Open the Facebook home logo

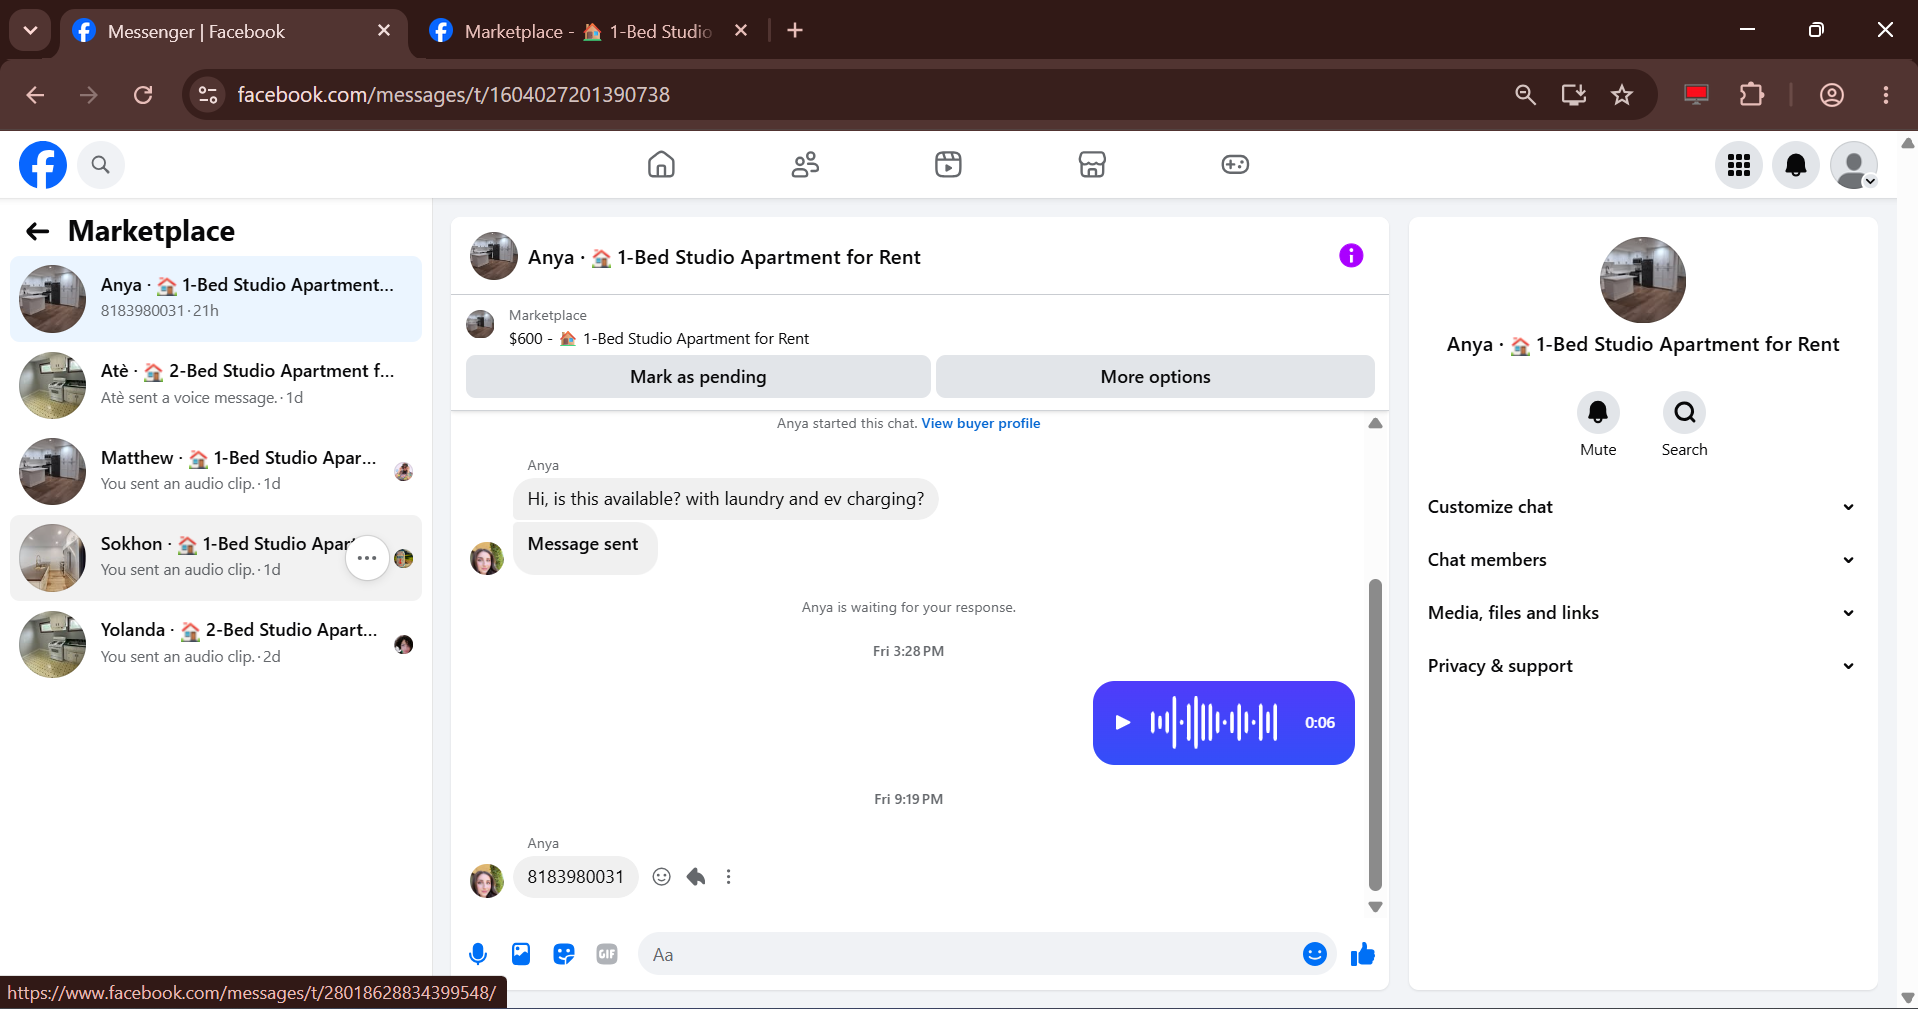click(43, 165)
